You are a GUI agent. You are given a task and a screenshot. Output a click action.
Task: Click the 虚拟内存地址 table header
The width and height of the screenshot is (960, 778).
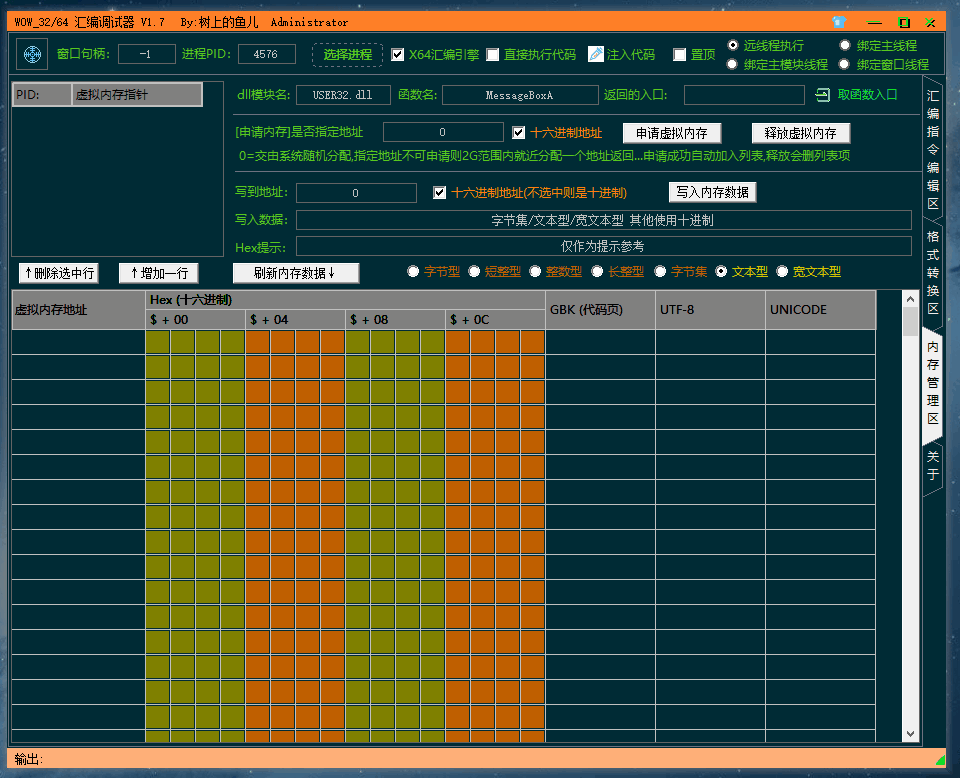pyautogui.click(x=78, y=310)
